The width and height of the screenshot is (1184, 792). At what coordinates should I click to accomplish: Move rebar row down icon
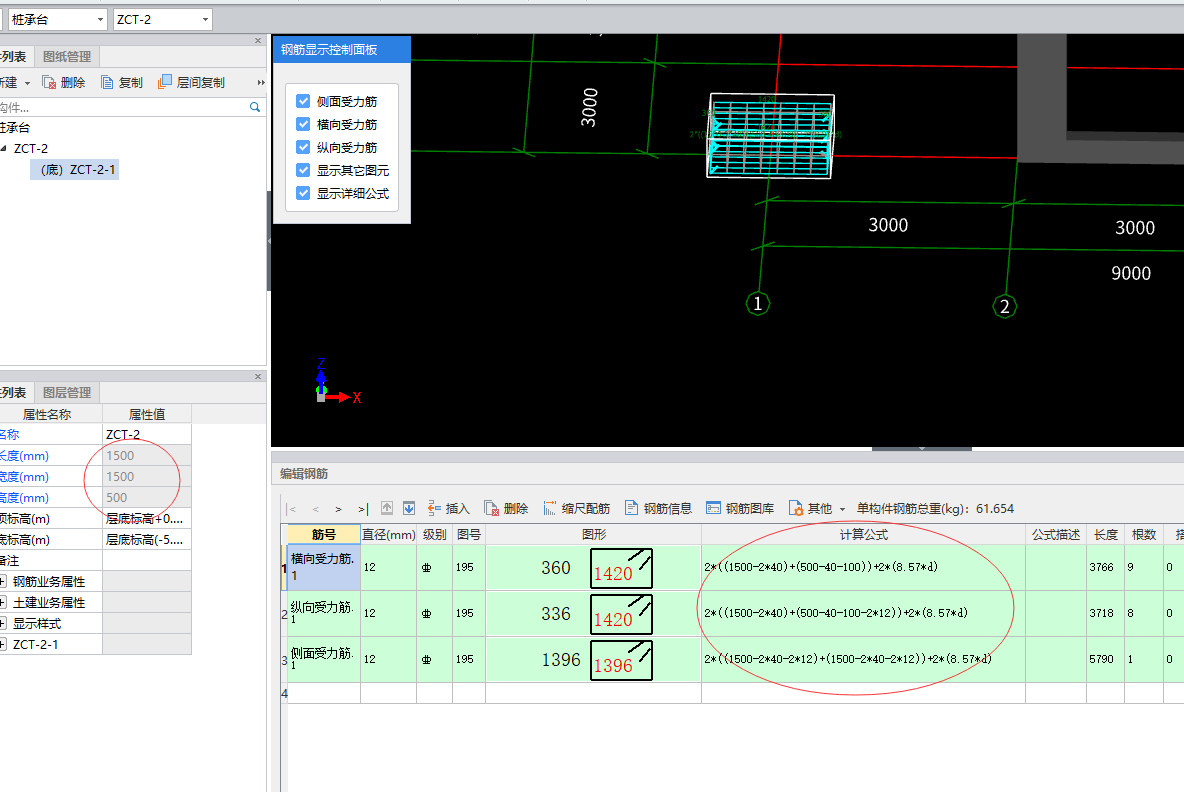[x=409, y=508]
